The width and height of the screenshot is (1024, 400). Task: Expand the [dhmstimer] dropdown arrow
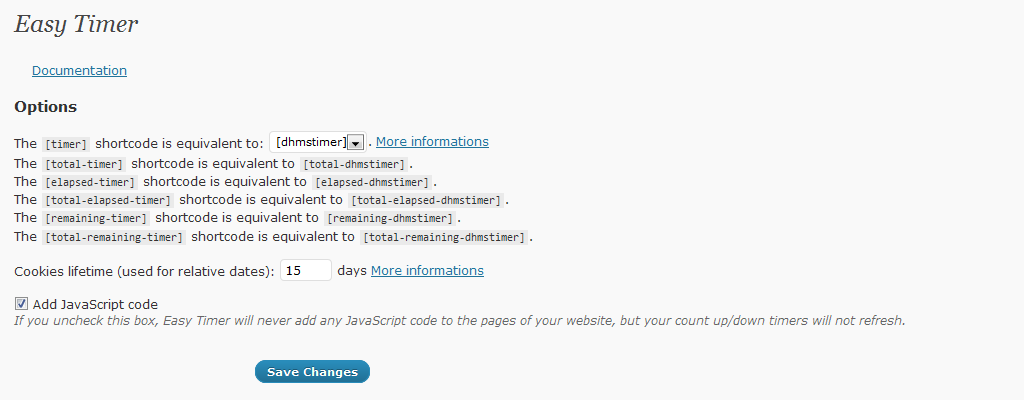355,142
